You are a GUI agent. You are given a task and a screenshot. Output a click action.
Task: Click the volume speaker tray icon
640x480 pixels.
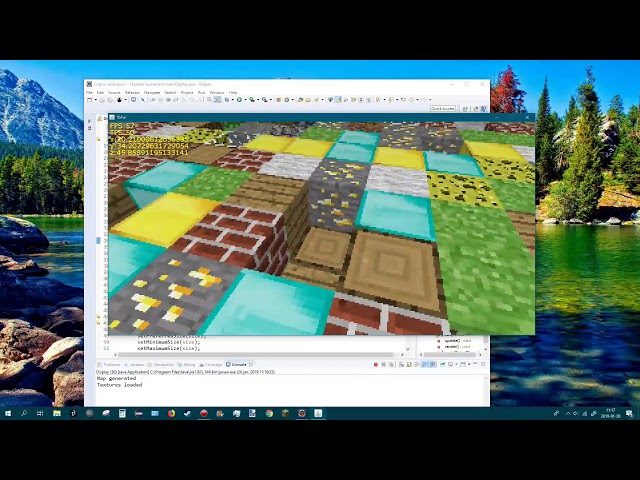[576, 413]
